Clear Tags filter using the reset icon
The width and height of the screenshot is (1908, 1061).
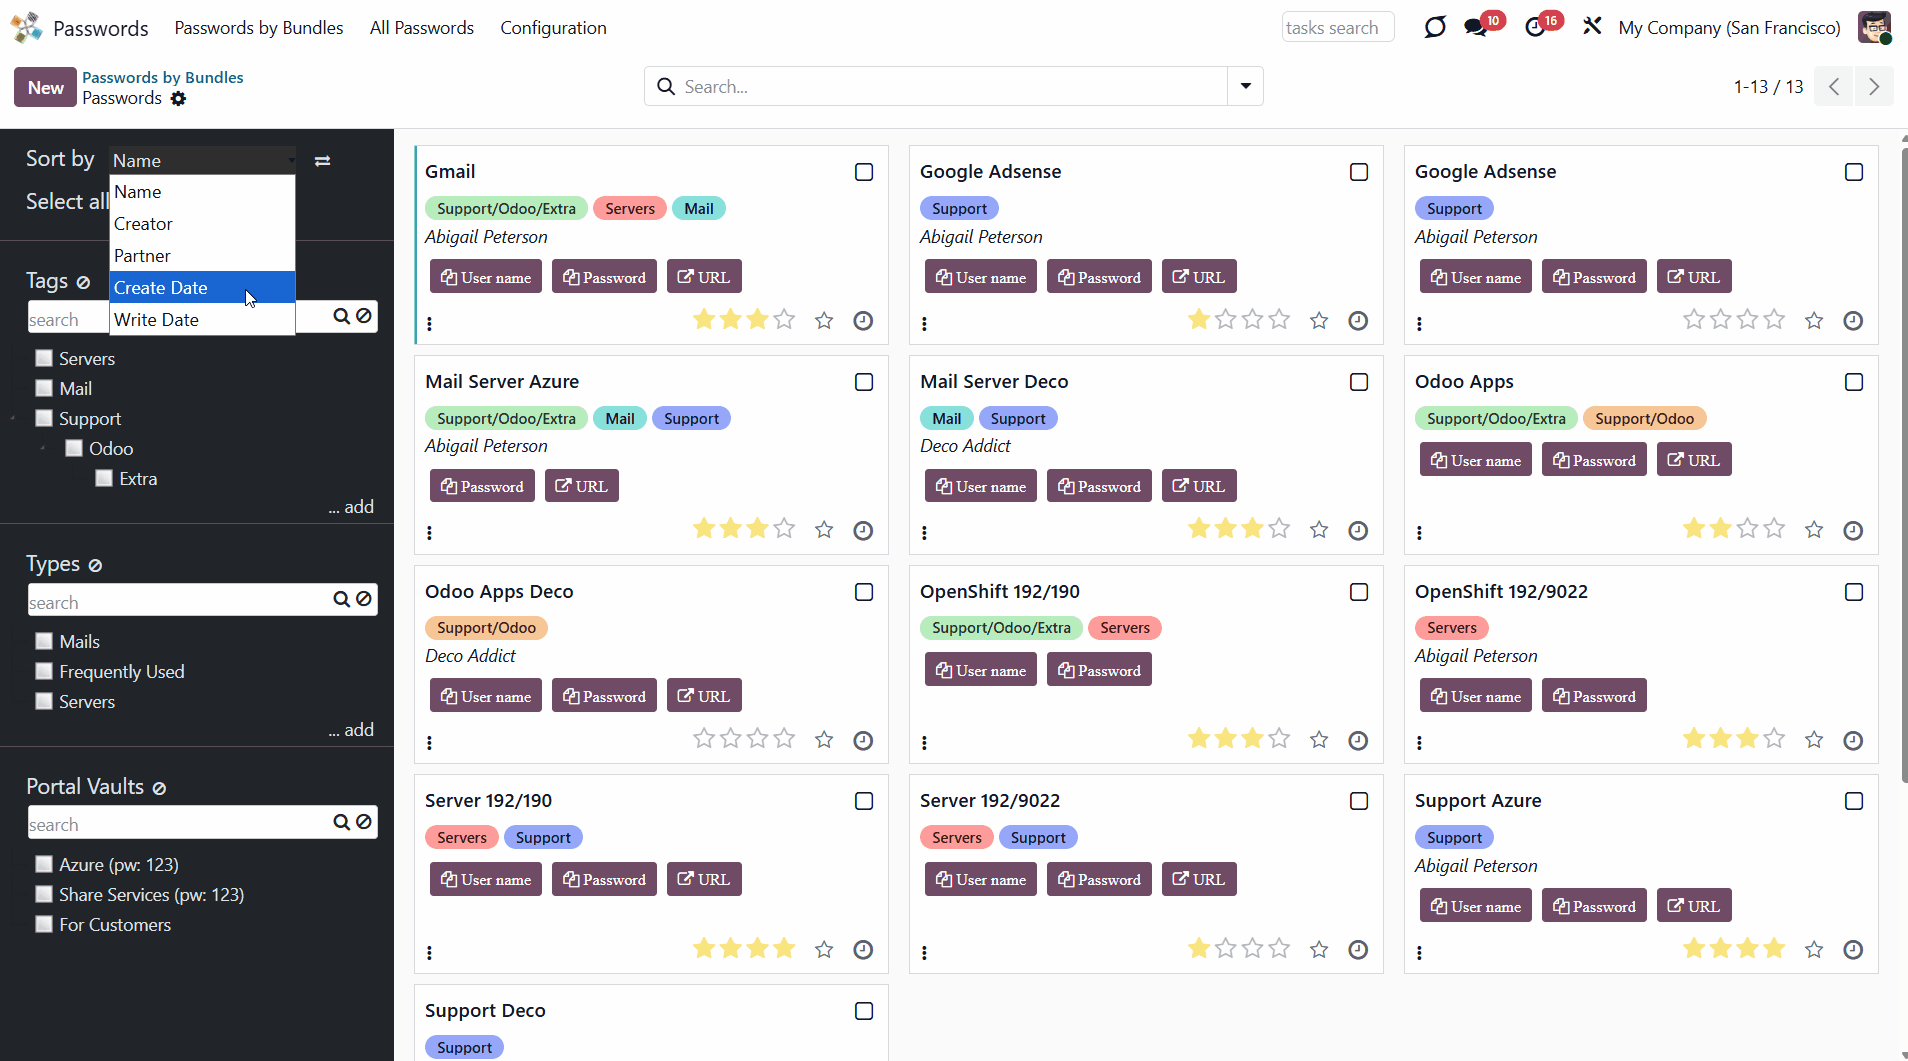tap(83, 282)
